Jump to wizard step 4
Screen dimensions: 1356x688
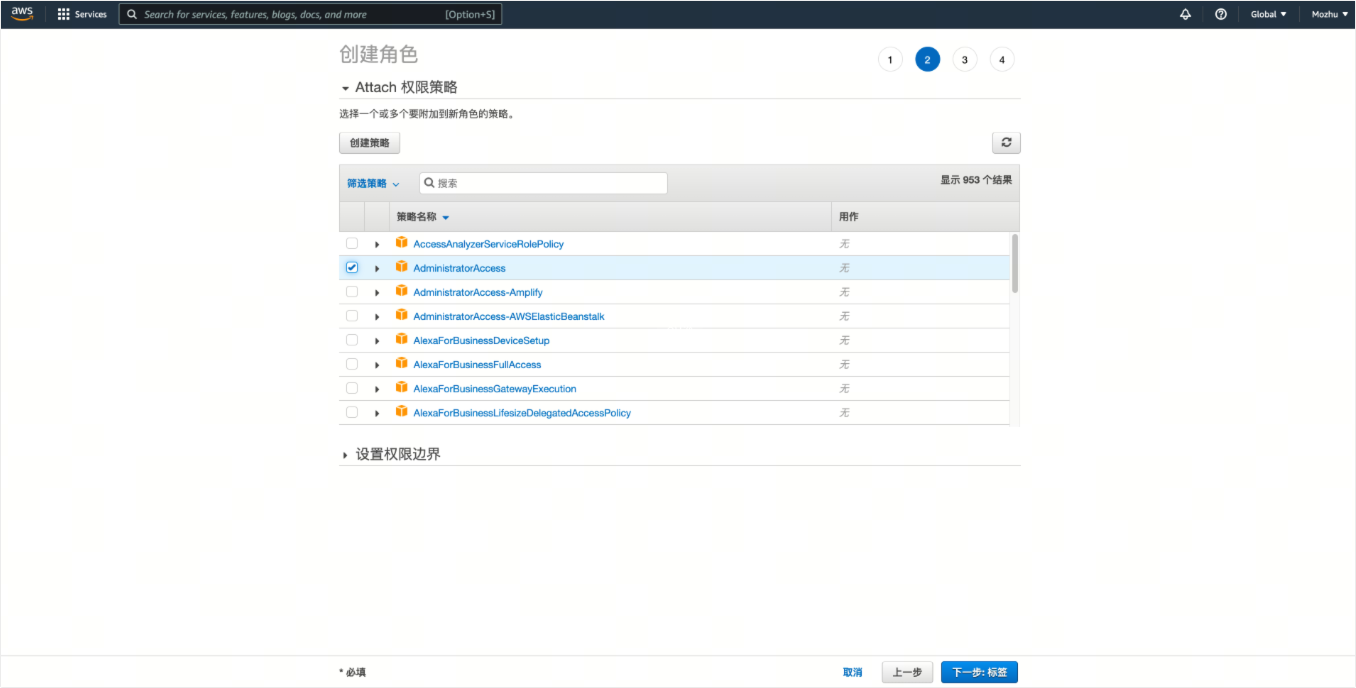pyautogui.click(x=1002, y=60)
